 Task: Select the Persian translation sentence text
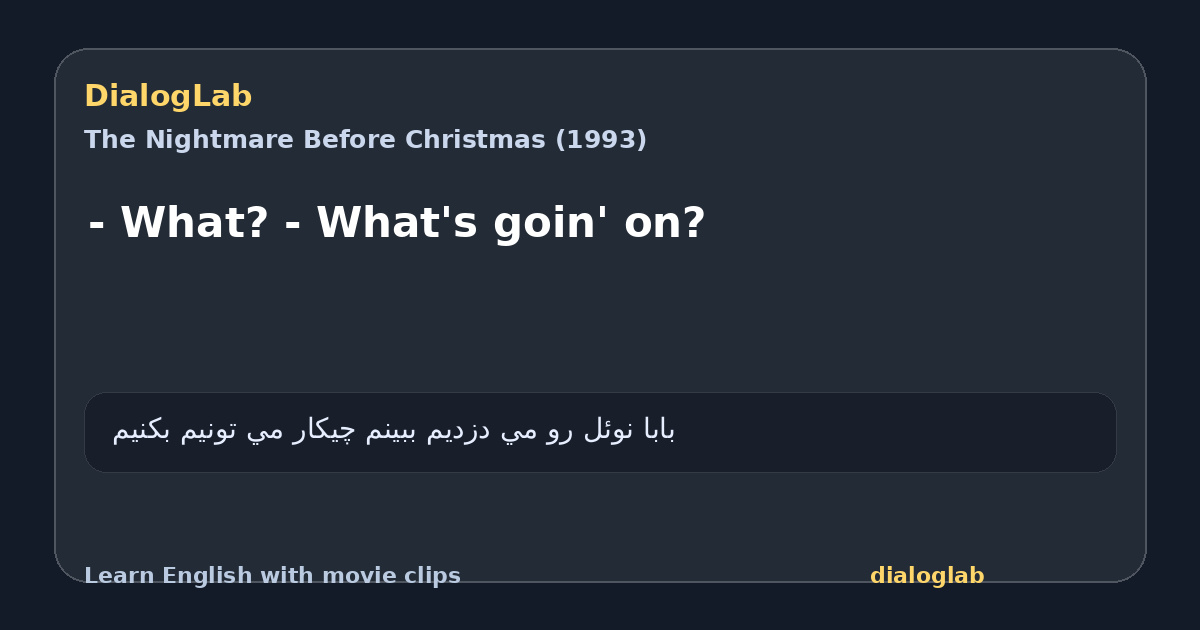[394, 431]
